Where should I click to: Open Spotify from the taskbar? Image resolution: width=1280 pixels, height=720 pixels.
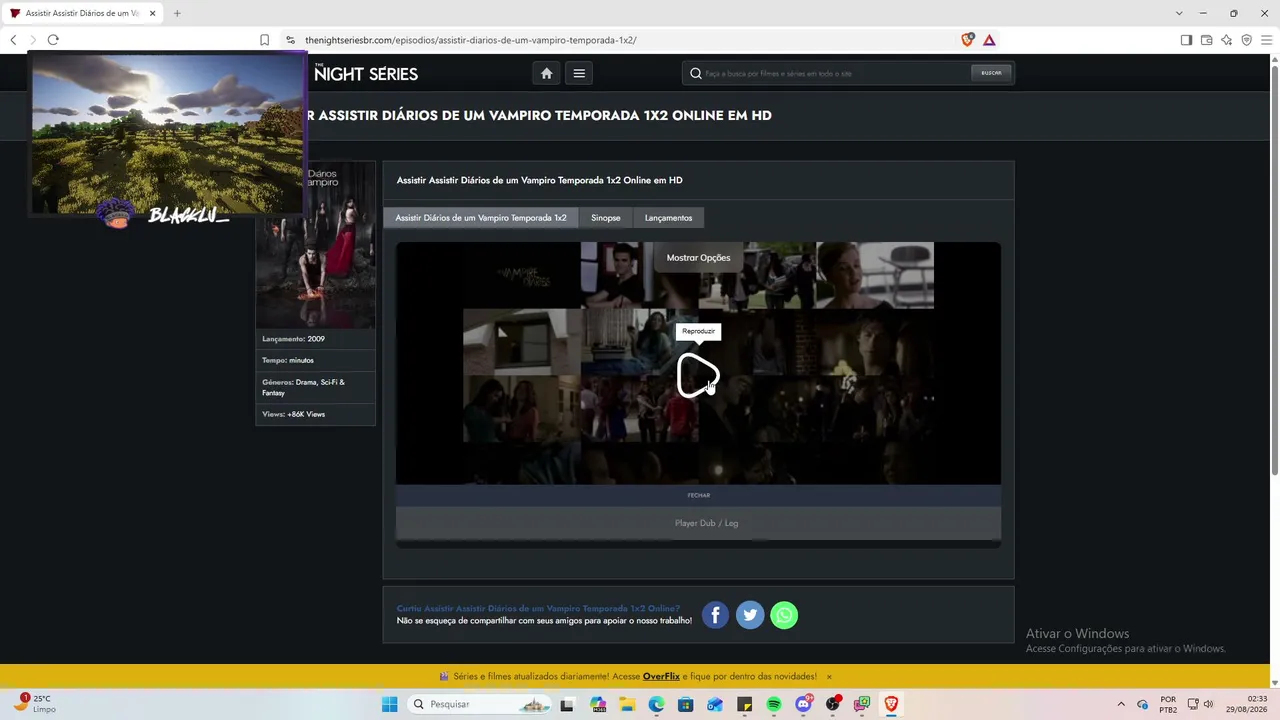(x=774, y=704)
